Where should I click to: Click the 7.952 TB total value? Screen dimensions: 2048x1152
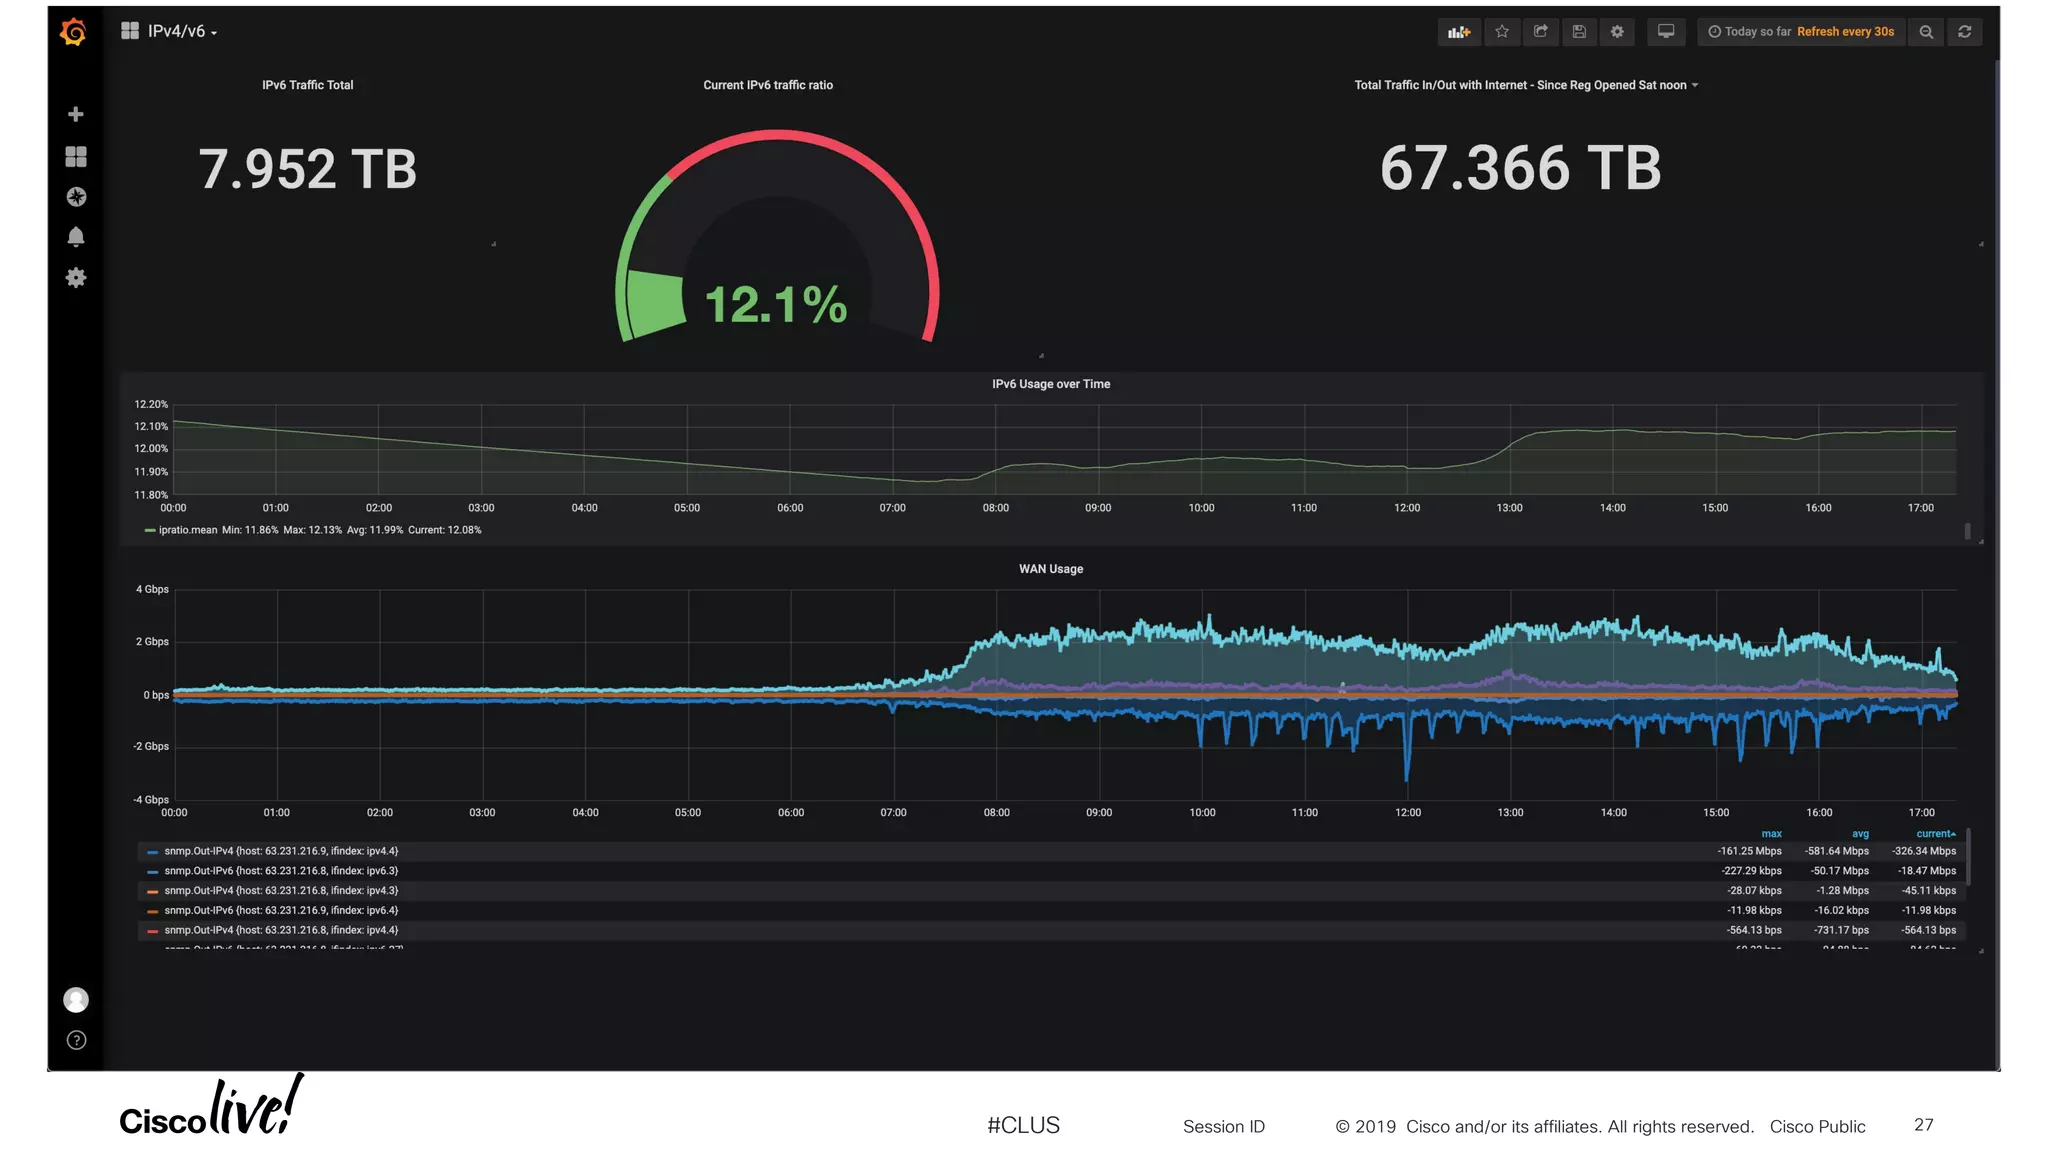(308, 168)
